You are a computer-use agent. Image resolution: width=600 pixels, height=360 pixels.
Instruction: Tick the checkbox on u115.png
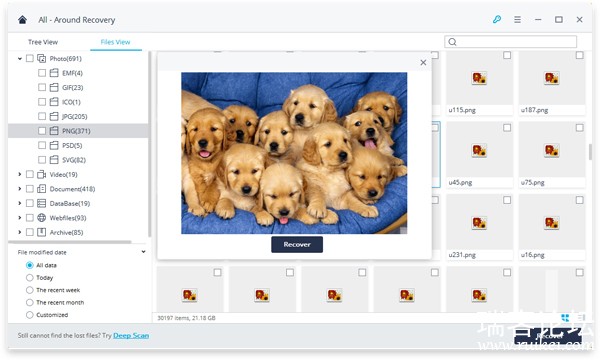(x=507, y=55)
